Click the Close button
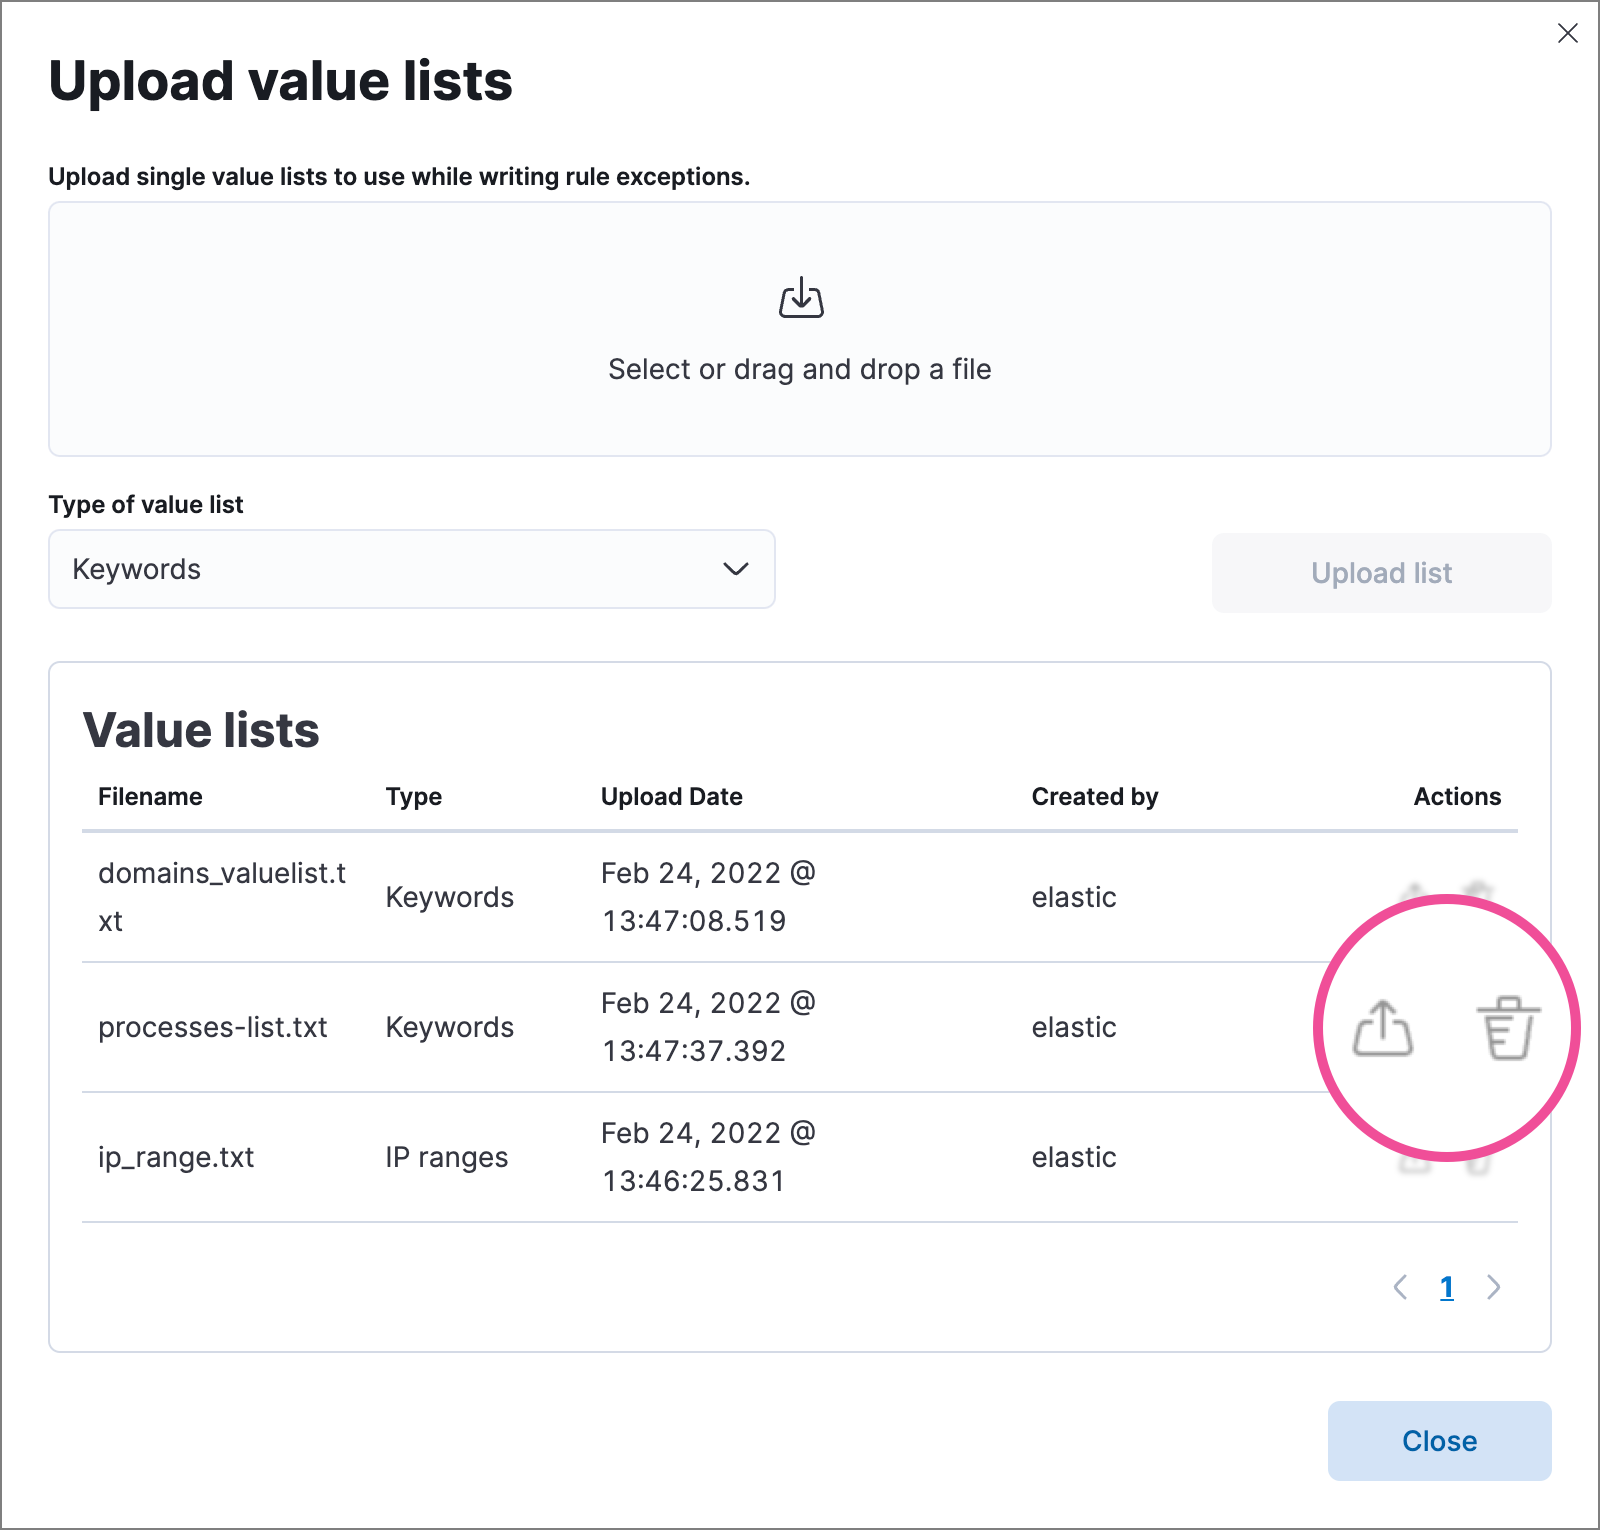The image size is (1600, 1530). click(x=1439, y=1441)
